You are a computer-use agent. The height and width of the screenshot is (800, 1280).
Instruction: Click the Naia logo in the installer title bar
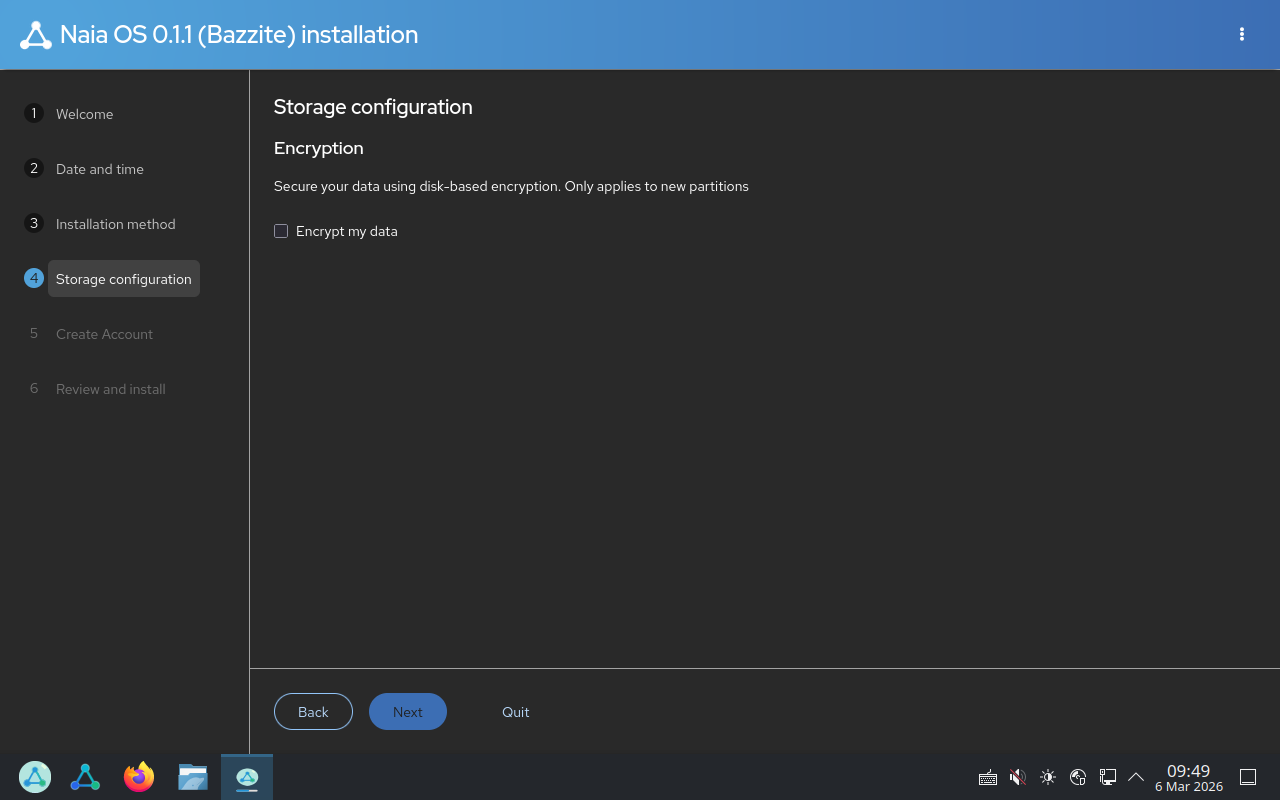[36, 33]
